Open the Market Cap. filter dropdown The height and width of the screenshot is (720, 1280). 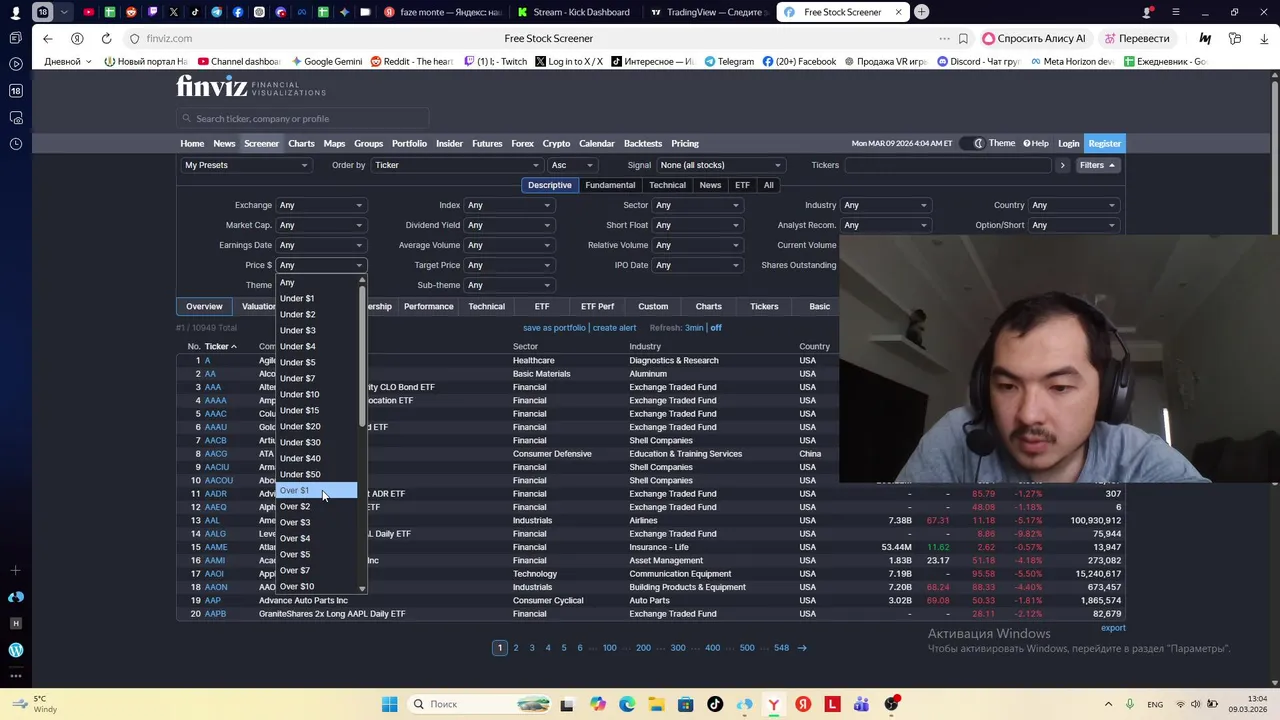coord(321,225)
